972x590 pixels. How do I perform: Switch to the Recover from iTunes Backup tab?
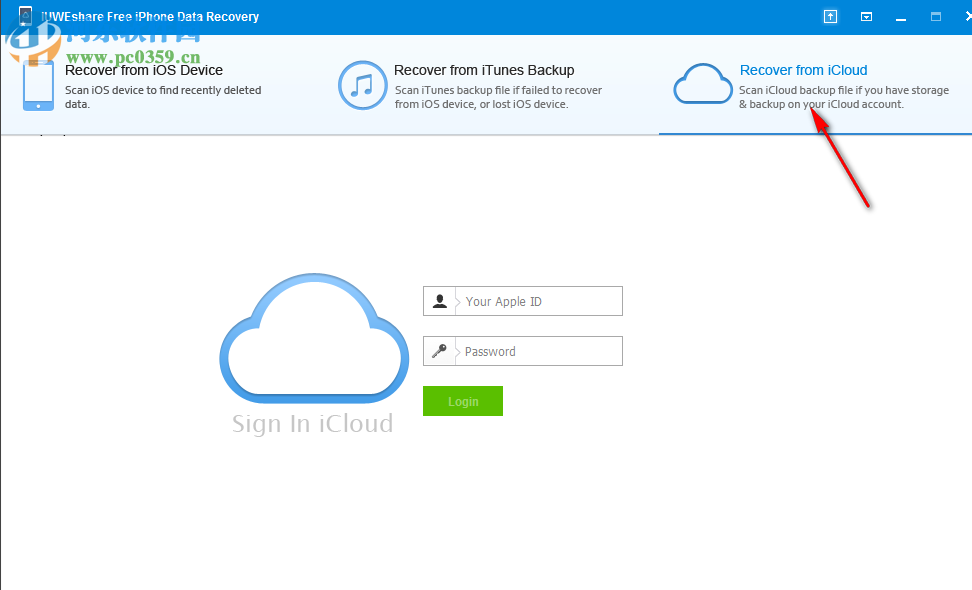tap(485, 70)
